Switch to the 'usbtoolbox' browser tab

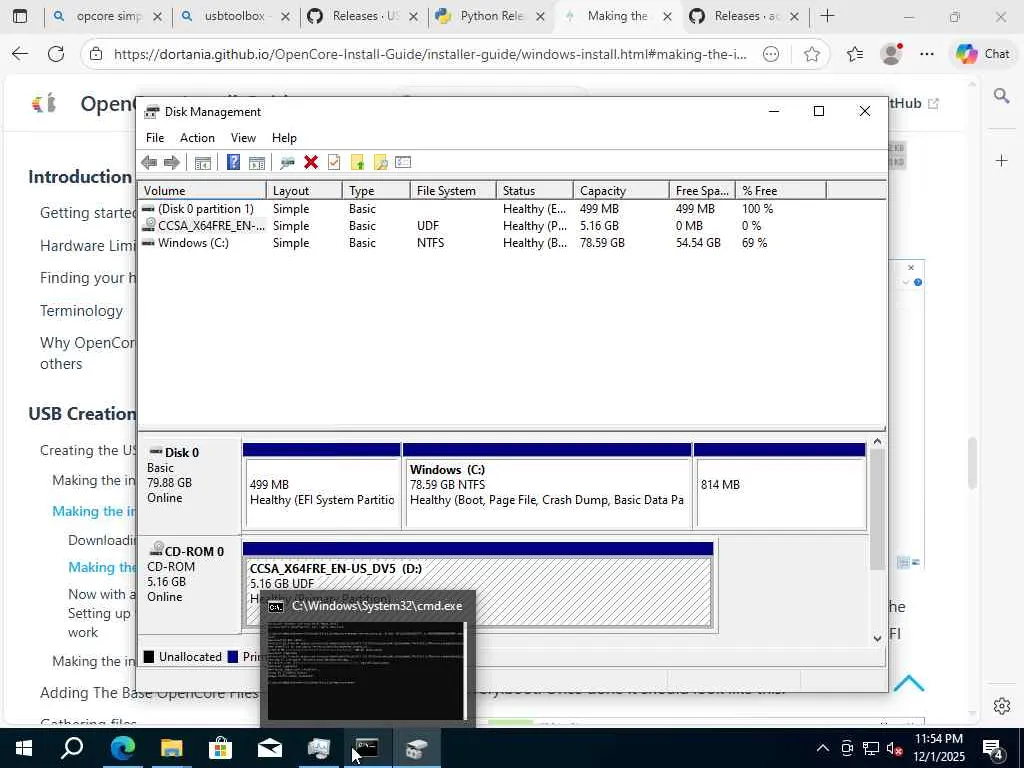(x=234, y=16)
